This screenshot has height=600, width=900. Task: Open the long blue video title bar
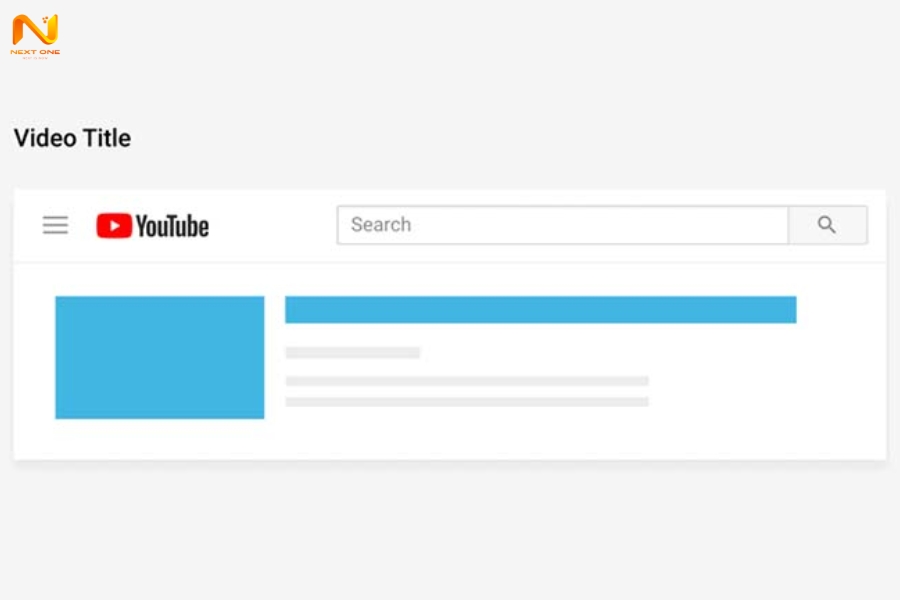[541, 309]
